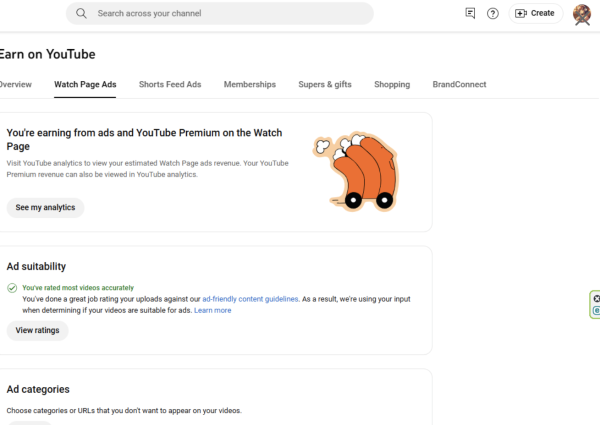
Task: Open the help question mark icon
Action: click(493, 13)
